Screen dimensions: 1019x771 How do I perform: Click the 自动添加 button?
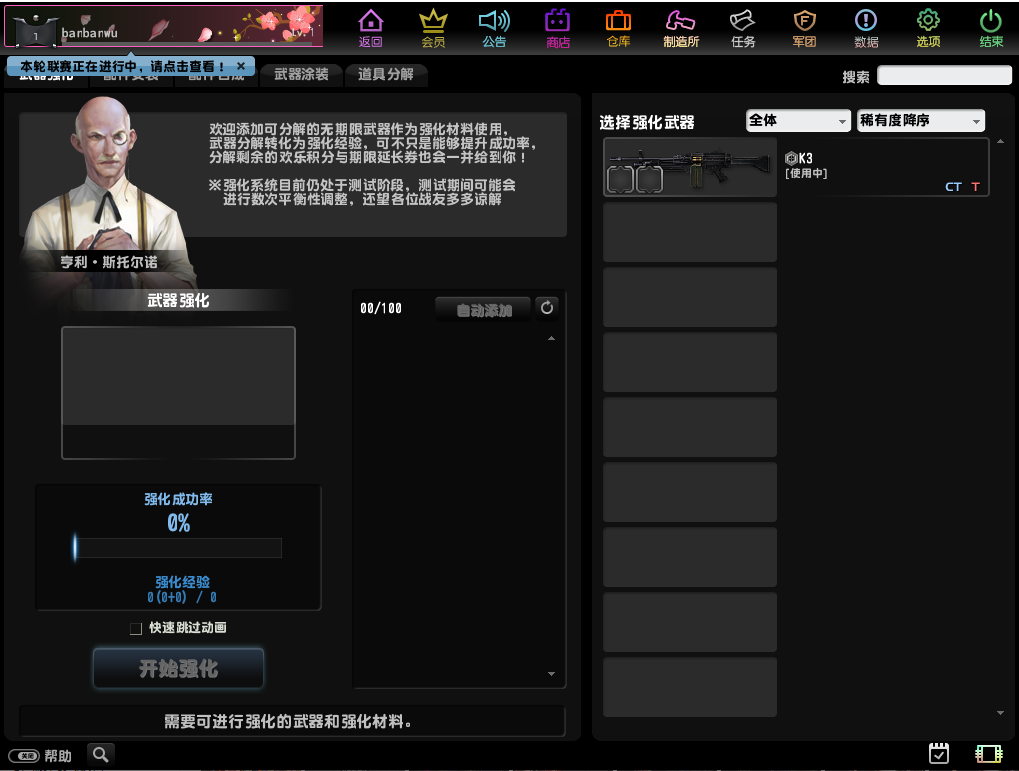pyautogui.click(x=484, y=310)
